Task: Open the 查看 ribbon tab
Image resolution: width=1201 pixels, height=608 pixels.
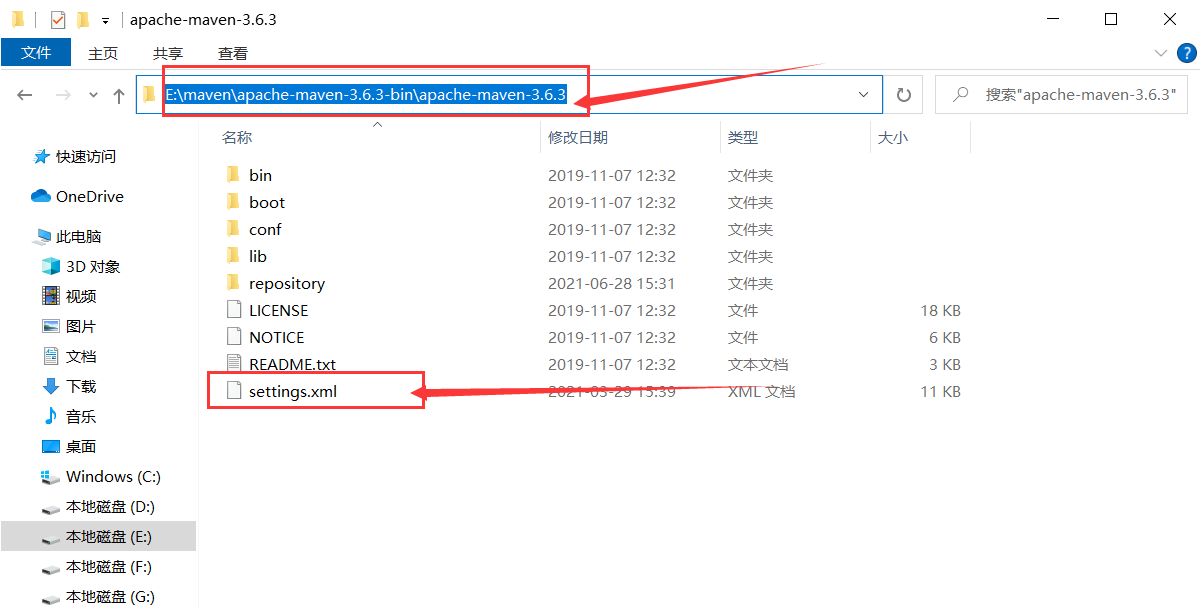Action: tap(233, 53)
